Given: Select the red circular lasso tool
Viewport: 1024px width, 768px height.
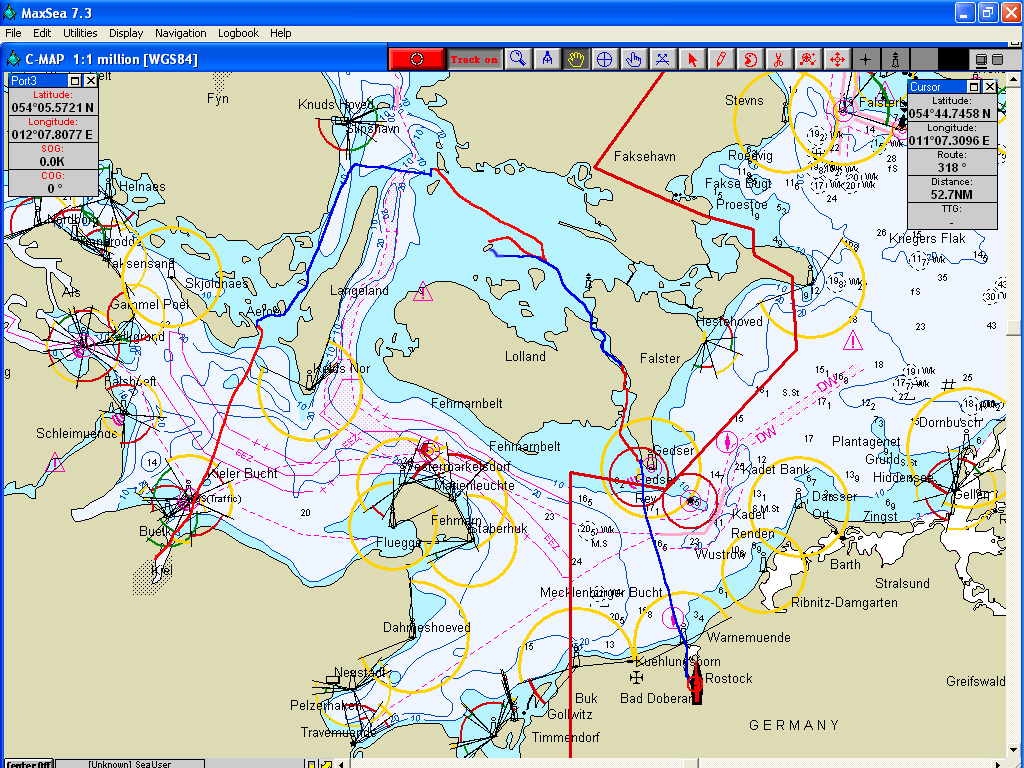Looking at the screenshot, I should 750,59.
